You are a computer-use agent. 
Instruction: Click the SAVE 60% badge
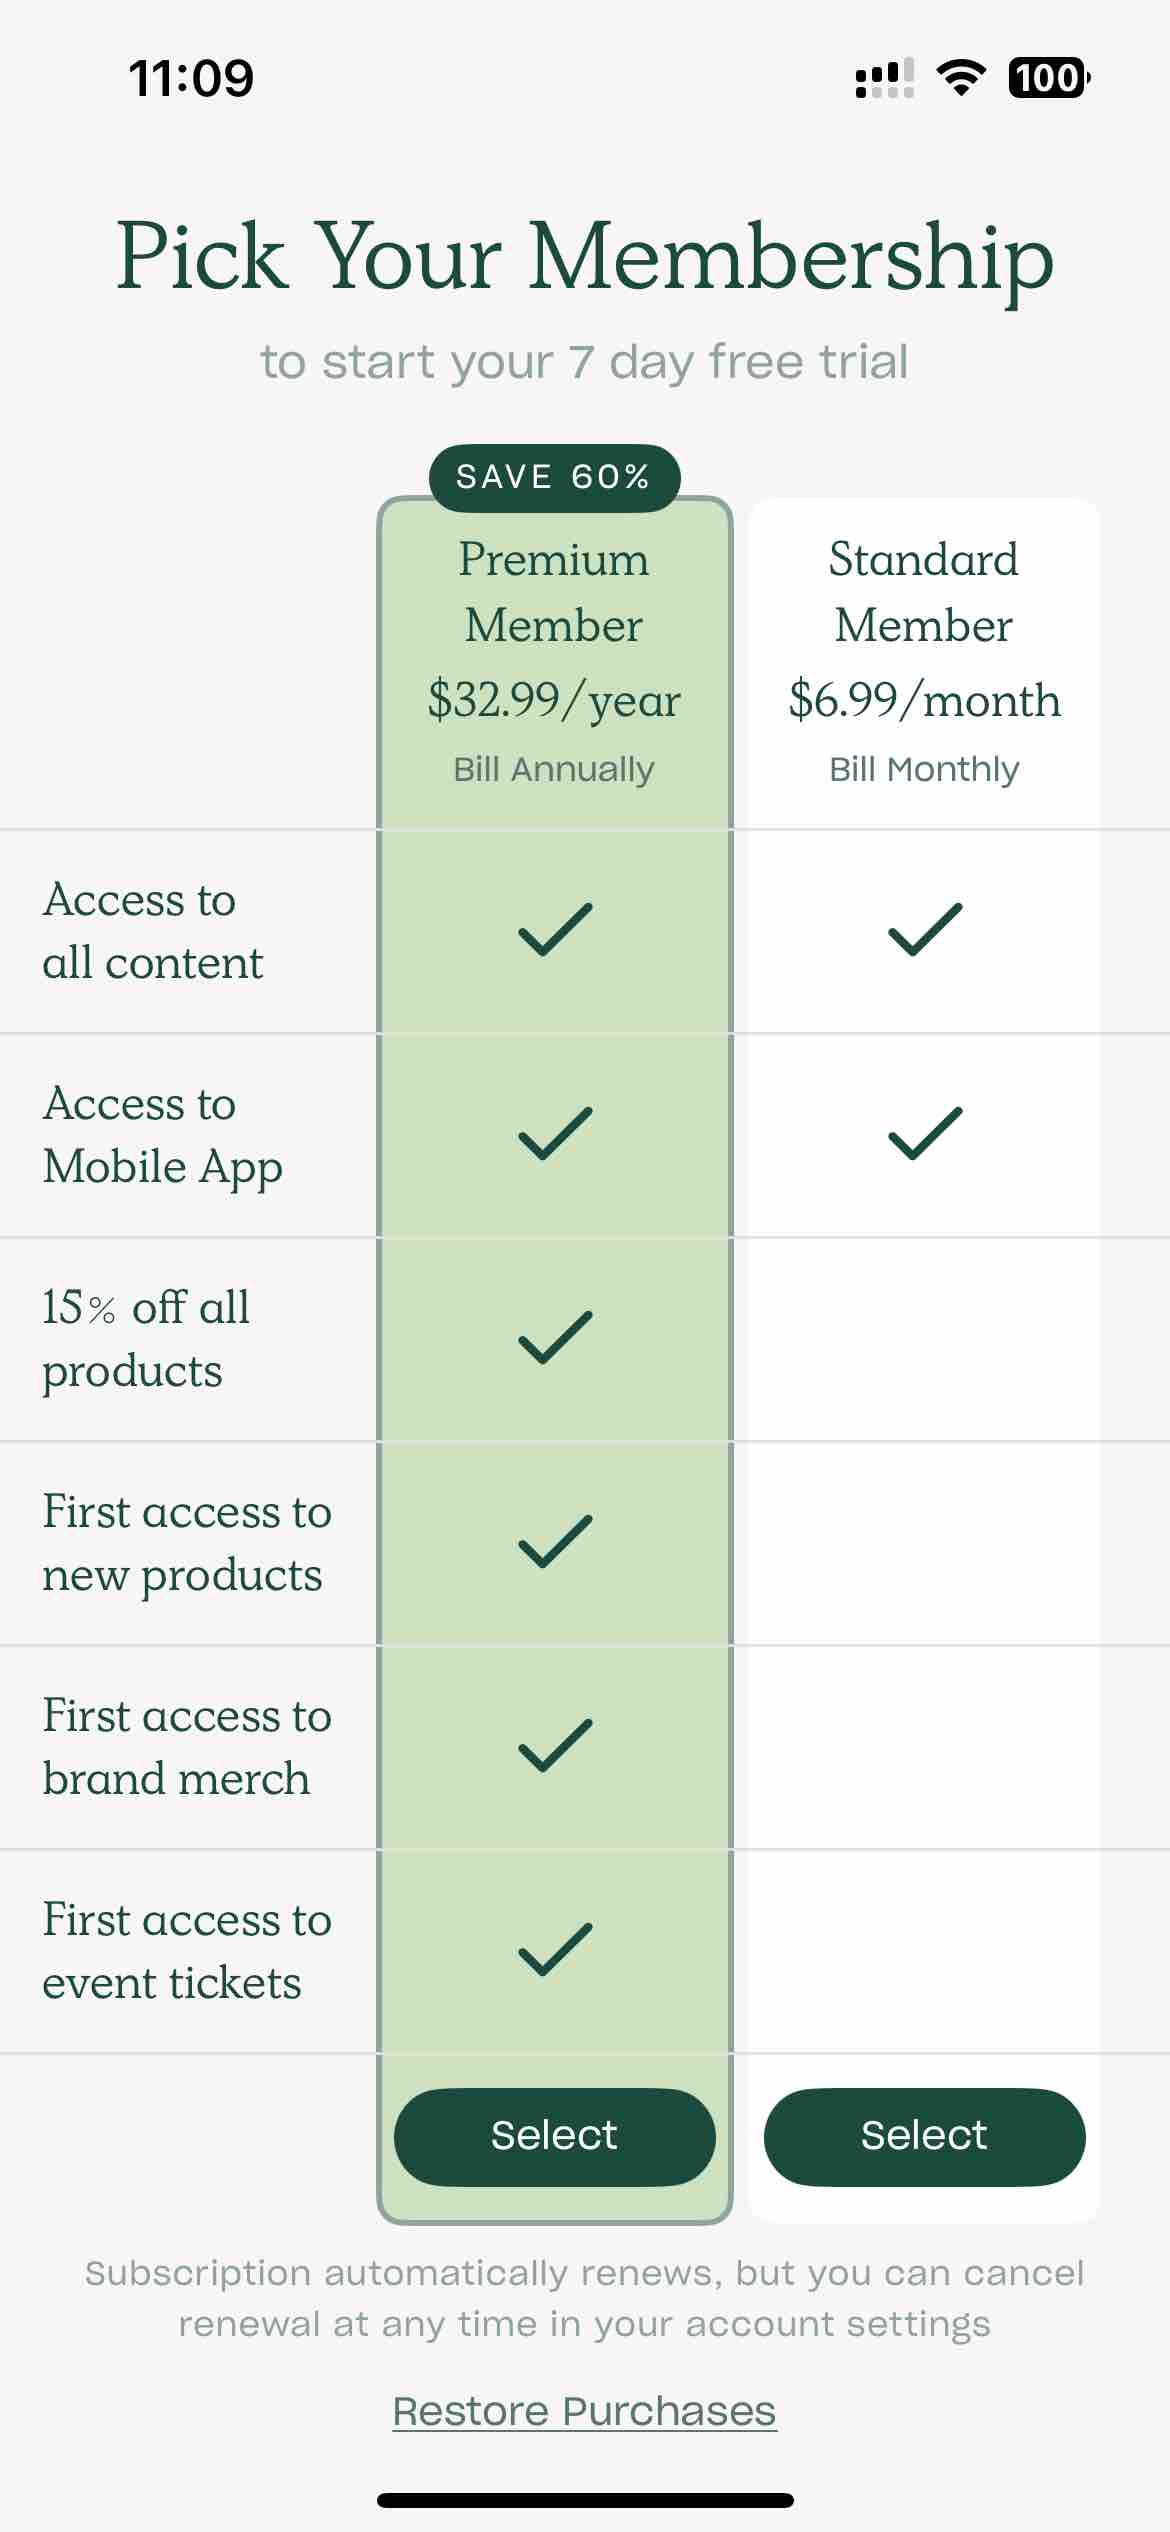[x=554, y=478]
